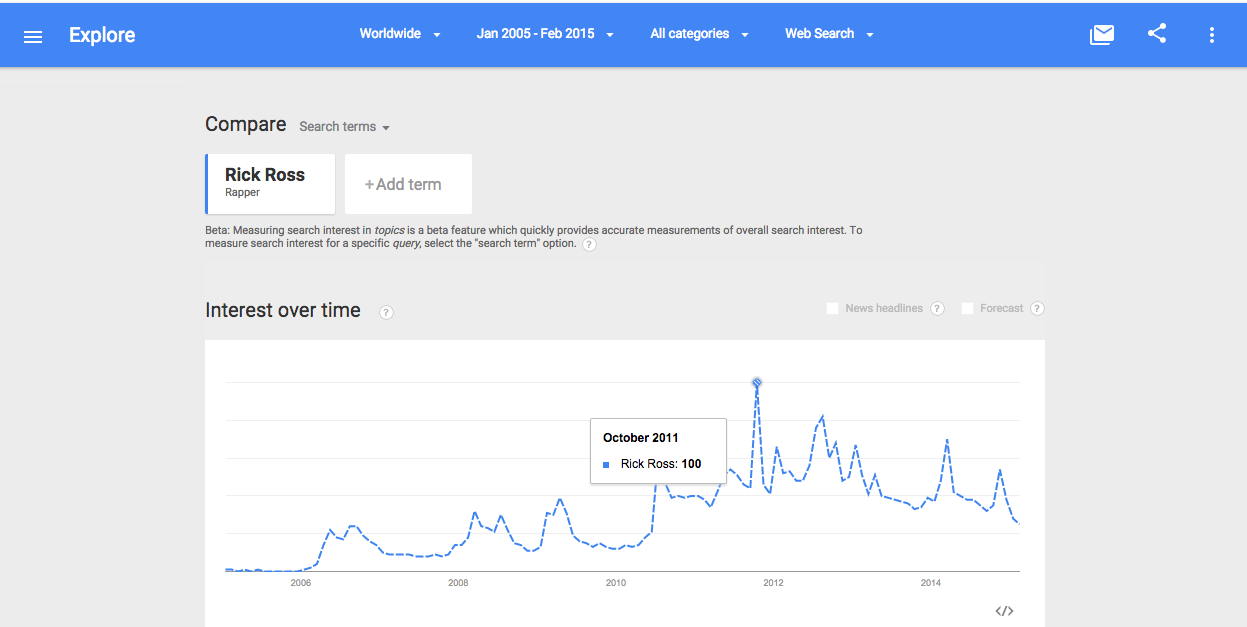Click the 2008 x-axis label
This screenshot has width=1247, height=627.
pos(458,583)
